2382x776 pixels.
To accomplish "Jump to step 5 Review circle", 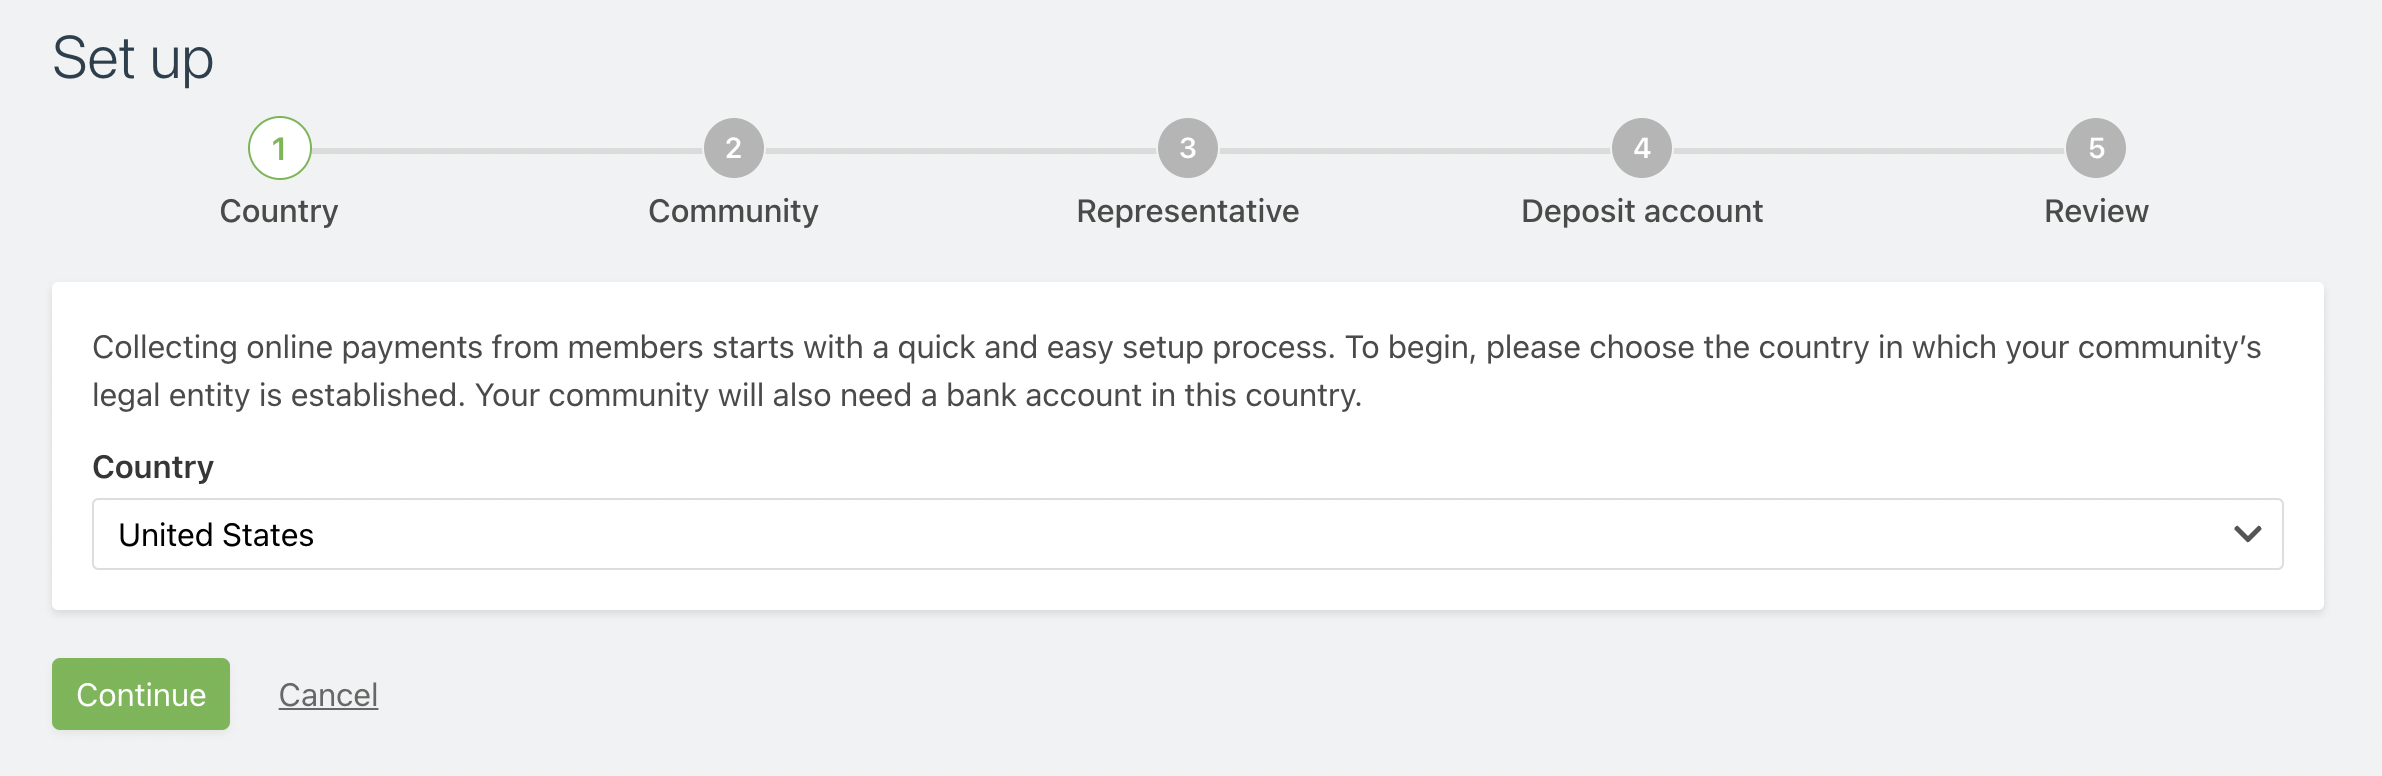I will [x=2096, y=148].
